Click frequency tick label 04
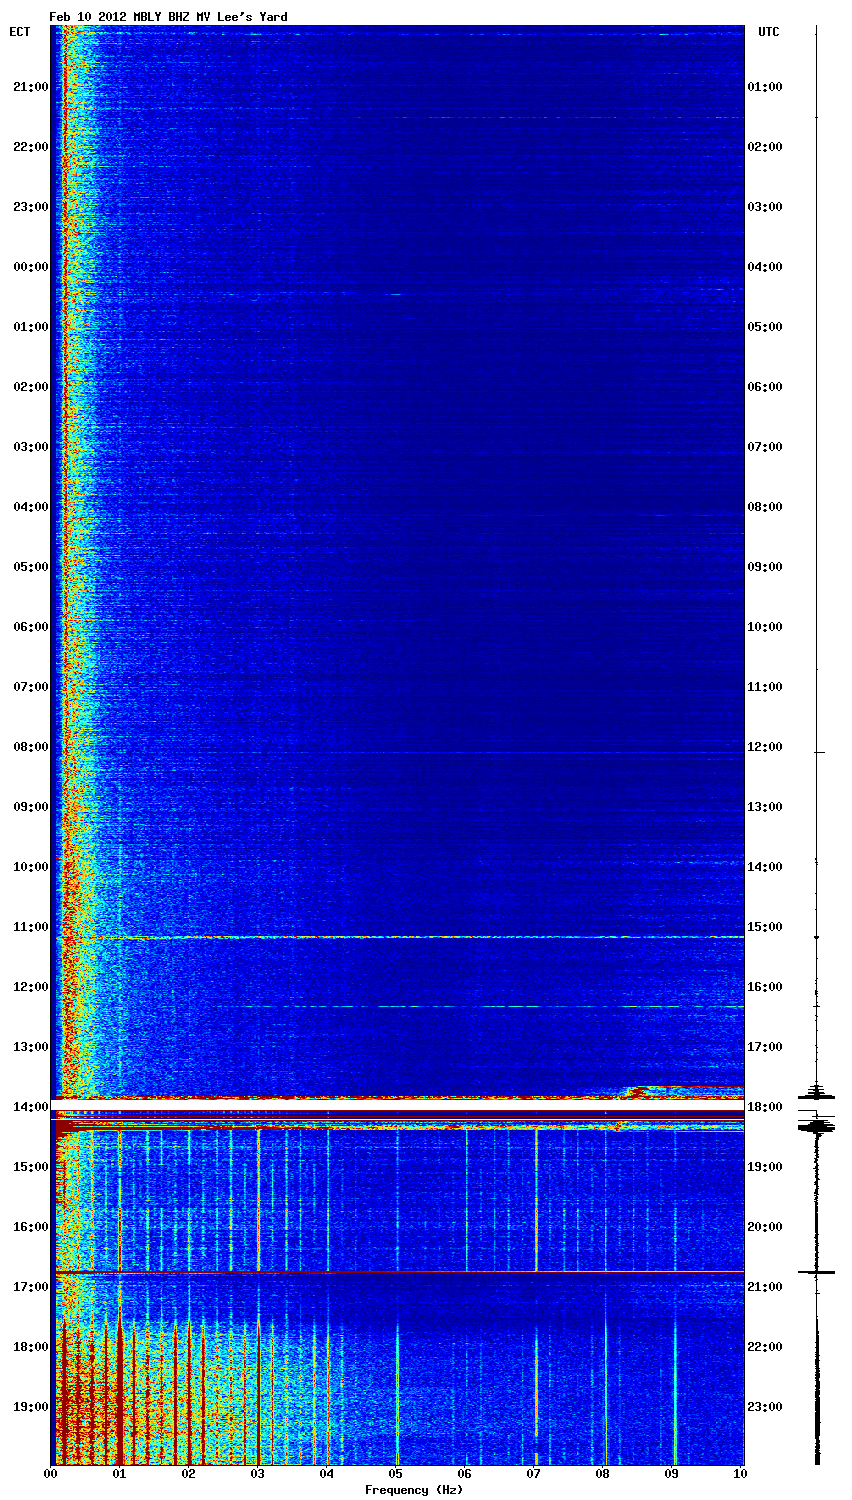 point(327,1474)
